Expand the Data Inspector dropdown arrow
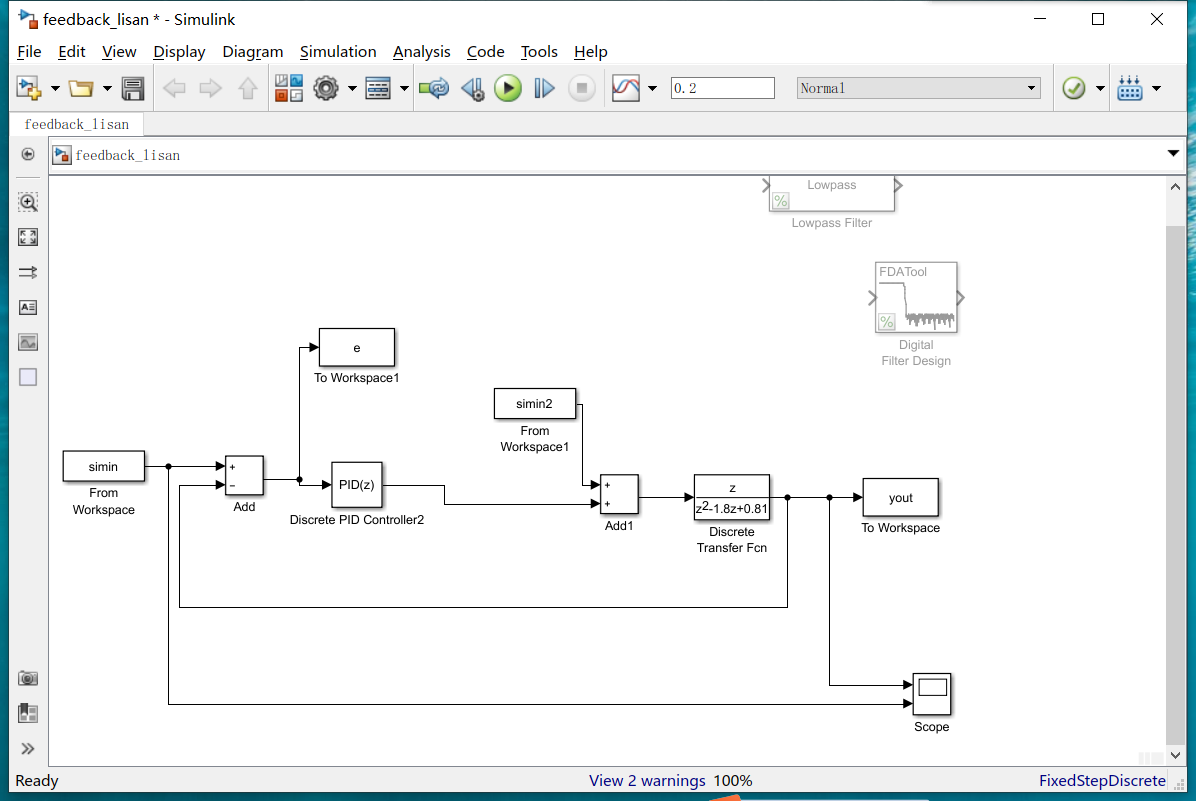 point(652,88)
